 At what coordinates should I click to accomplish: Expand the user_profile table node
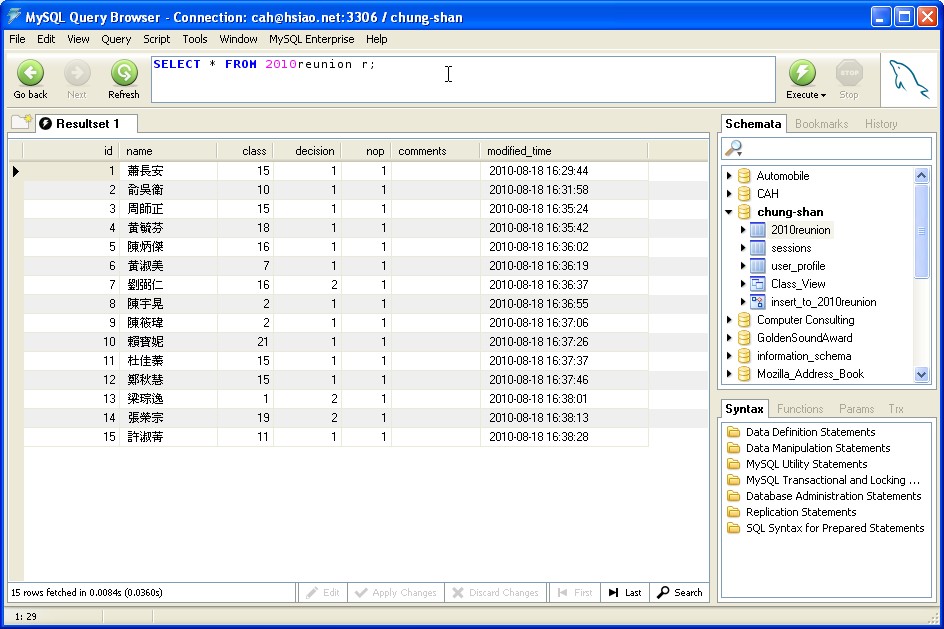tap(743, 266)
